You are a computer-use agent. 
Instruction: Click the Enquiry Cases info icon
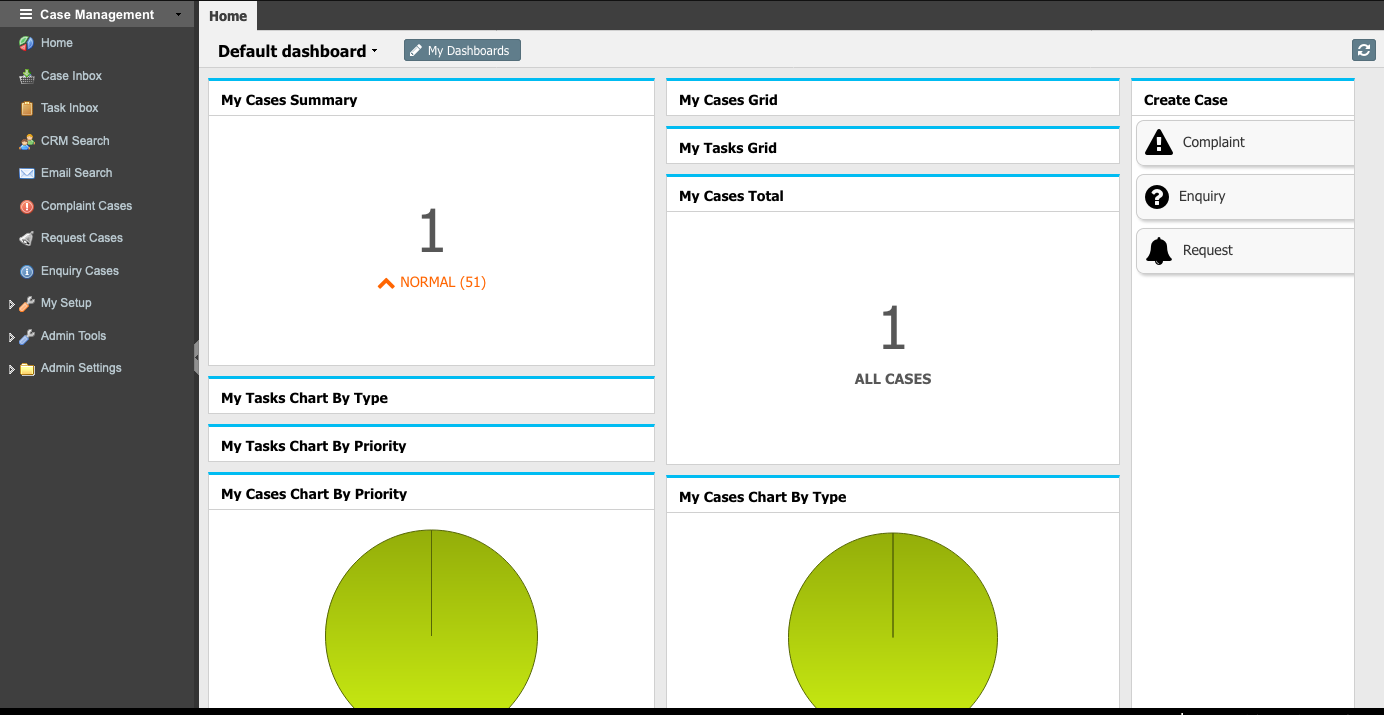27,271
